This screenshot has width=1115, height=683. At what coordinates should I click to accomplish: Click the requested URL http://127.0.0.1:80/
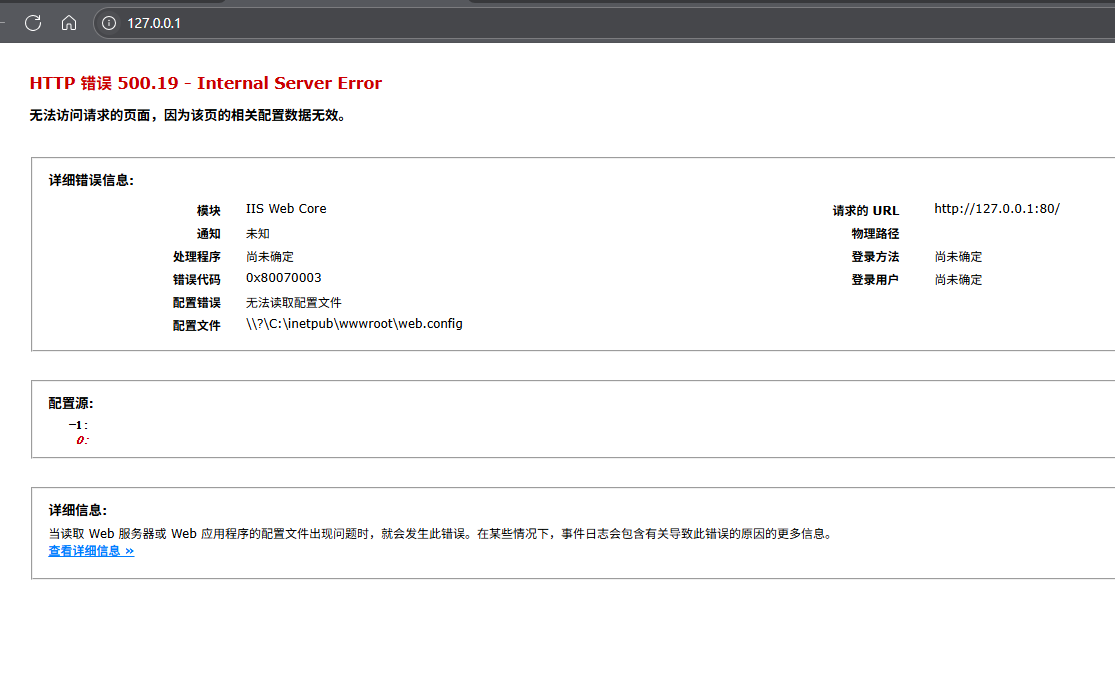pos(996,209)
